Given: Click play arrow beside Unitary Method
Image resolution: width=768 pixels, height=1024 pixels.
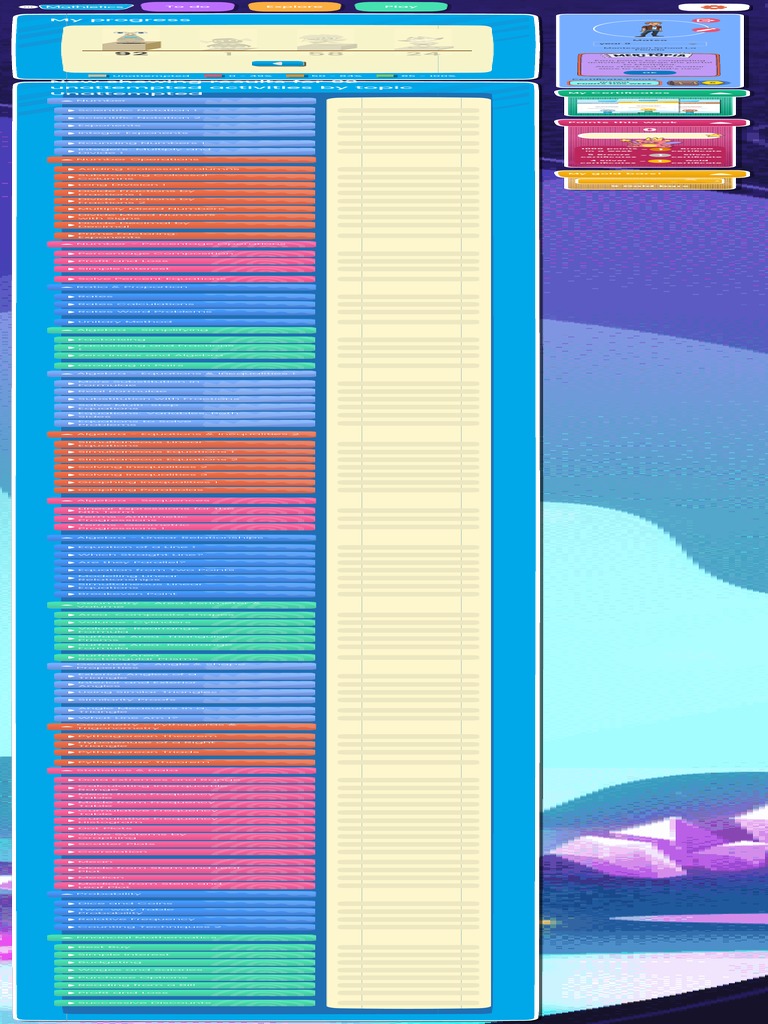Looking at the screenshot, I should click(x=71, y=321).
